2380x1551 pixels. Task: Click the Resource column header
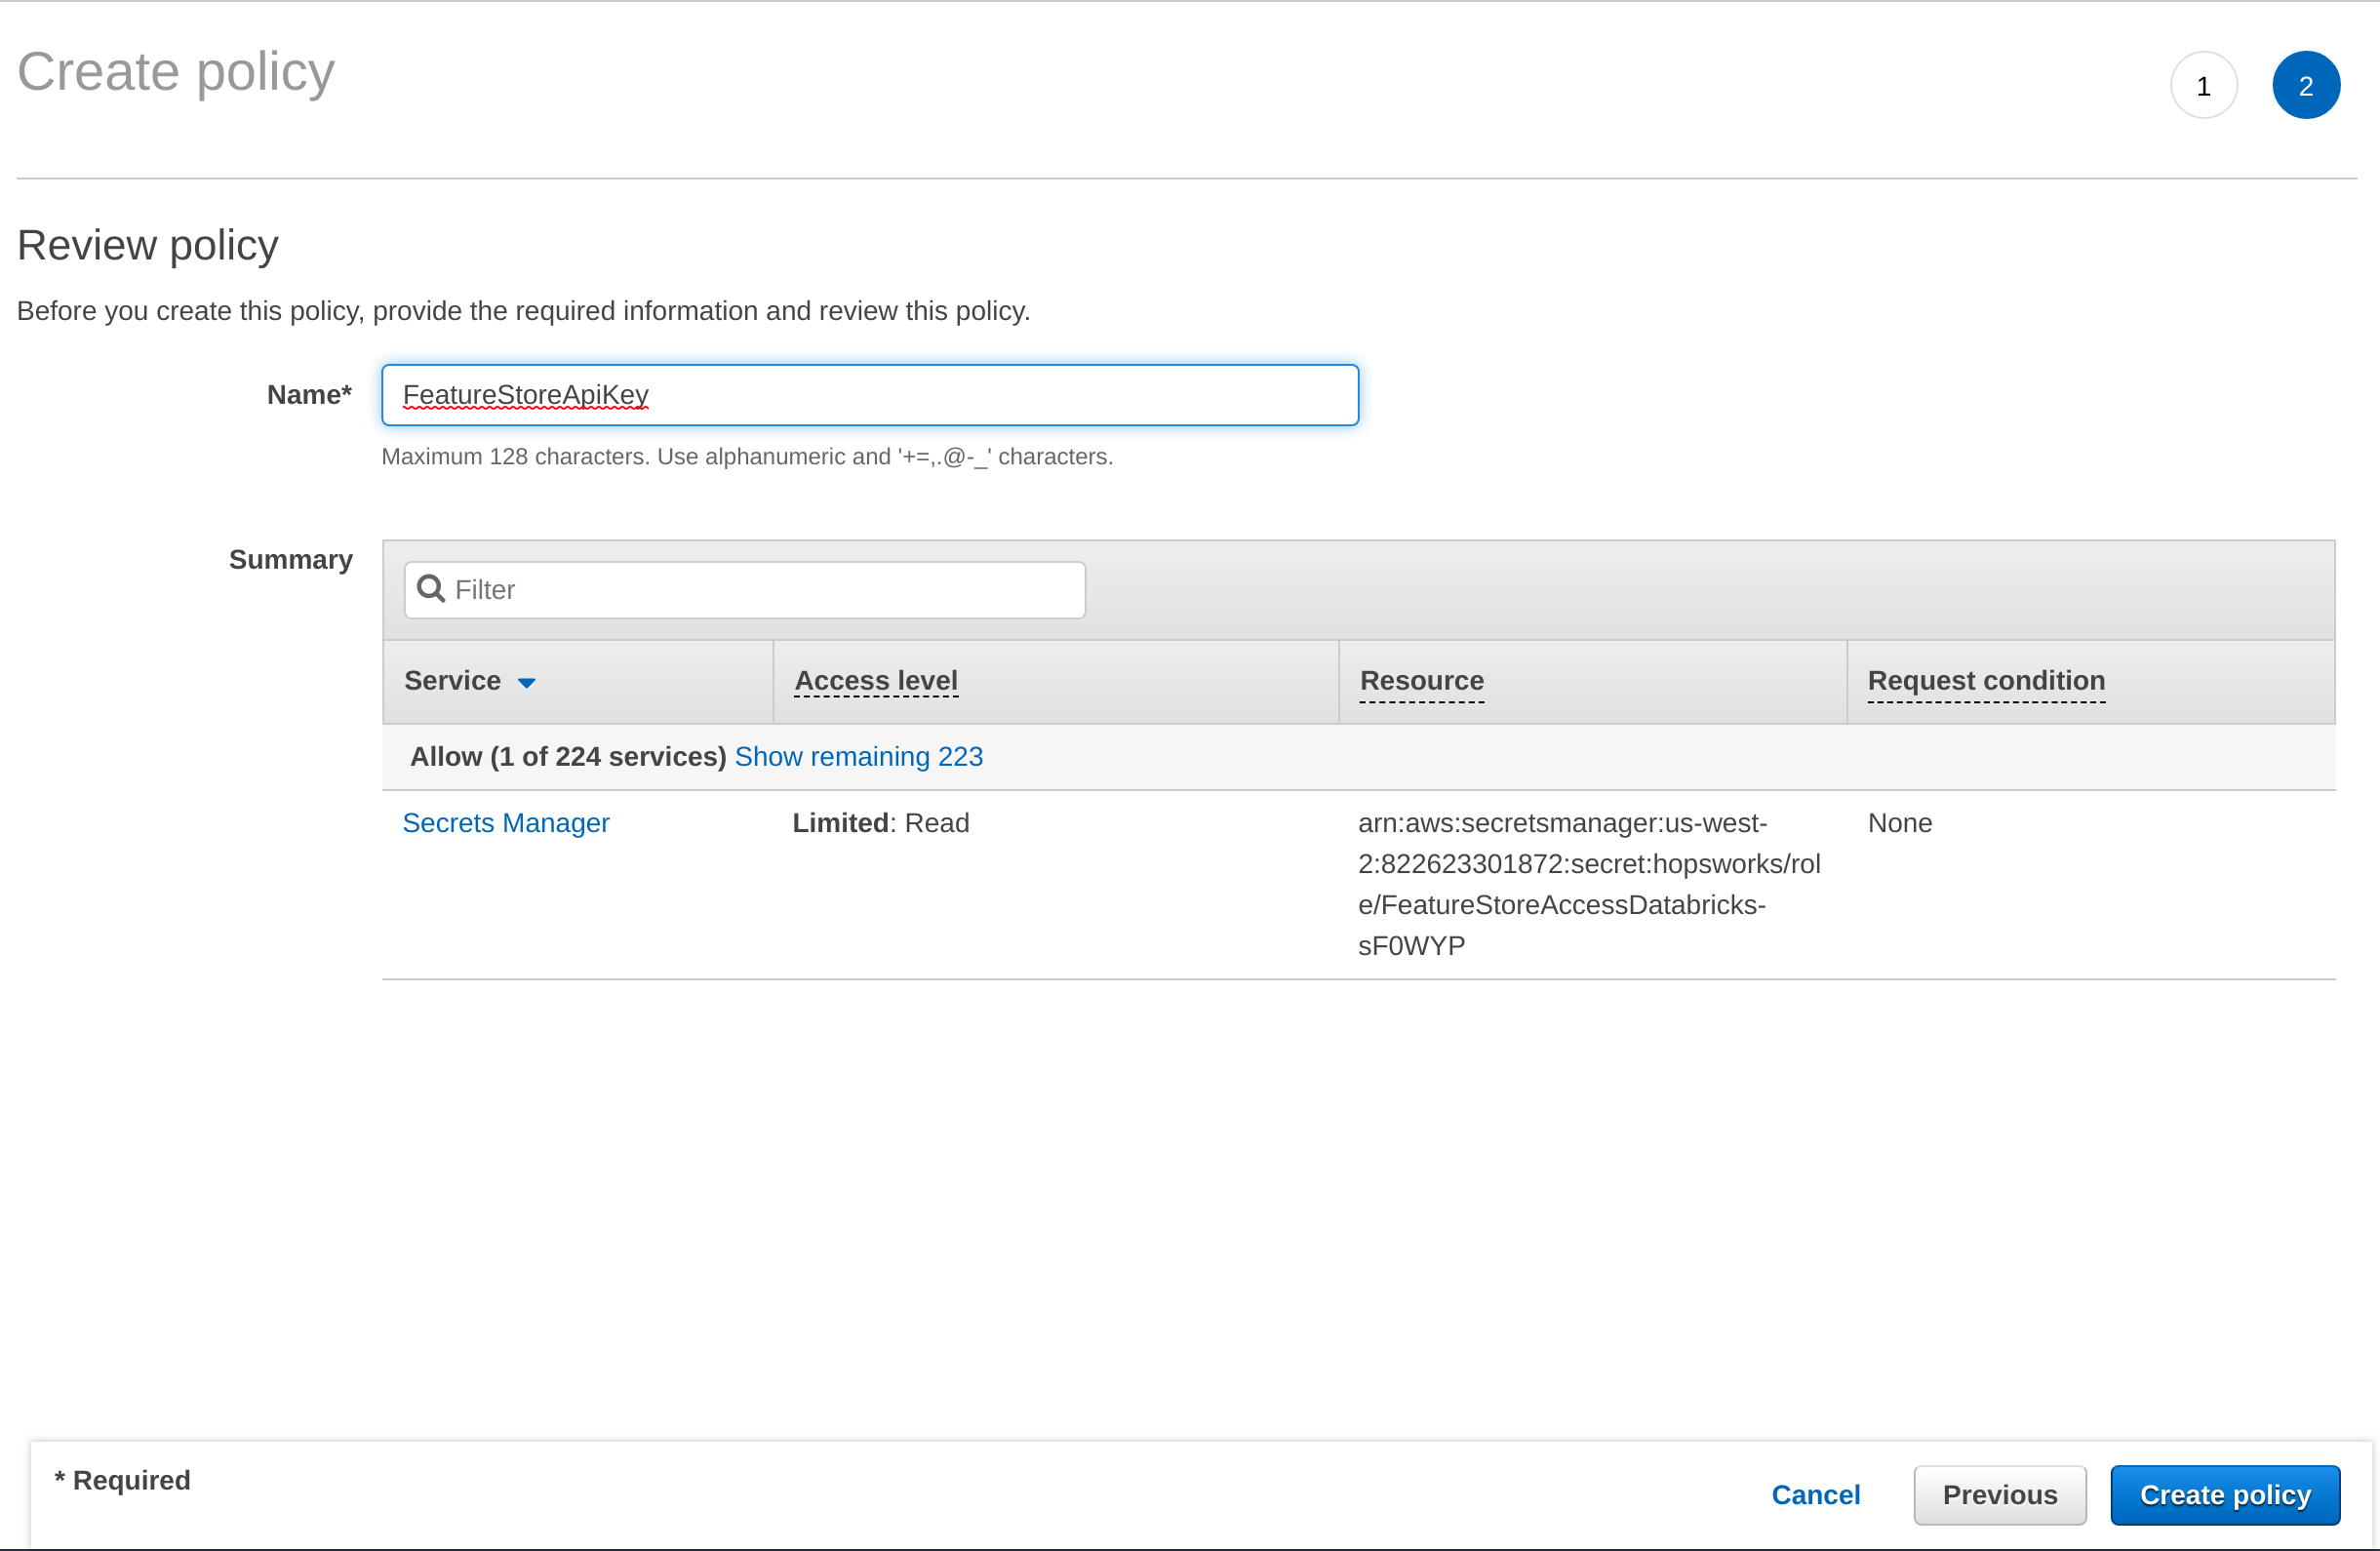pos(1421,681)
